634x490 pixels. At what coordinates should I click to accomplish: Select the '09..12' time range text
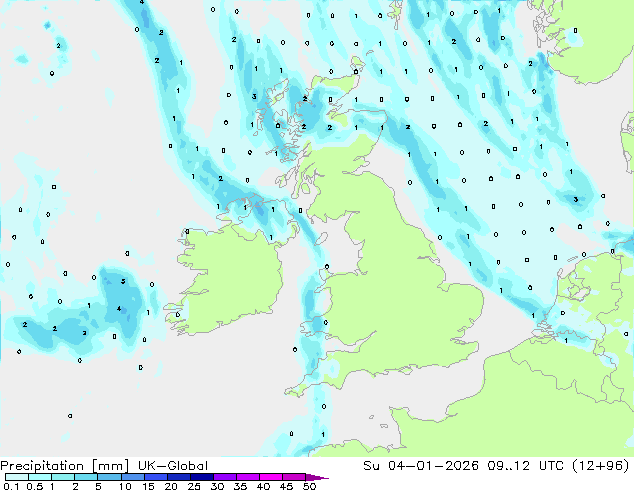508,466
